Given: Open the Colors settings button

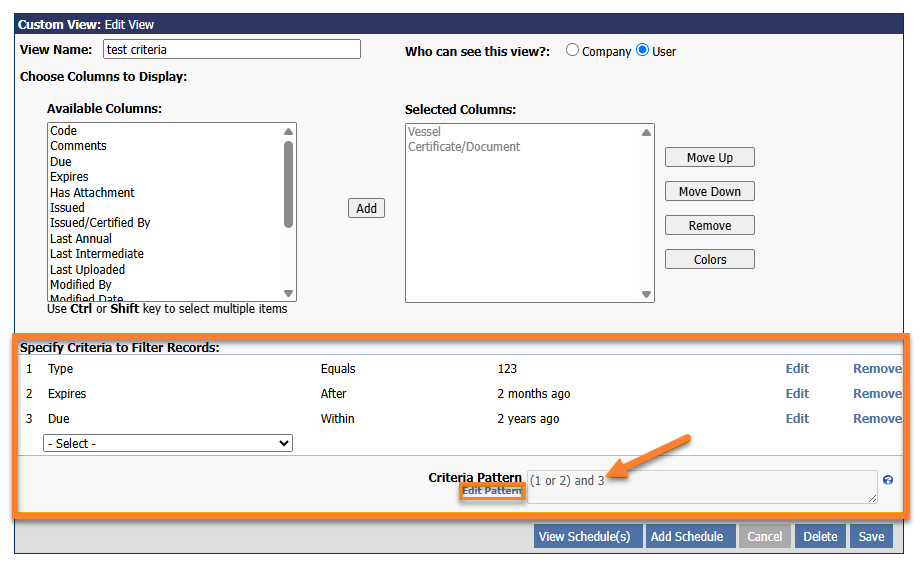Looking at the screenshot, I should pyautogui.click(x=710, y=259).
